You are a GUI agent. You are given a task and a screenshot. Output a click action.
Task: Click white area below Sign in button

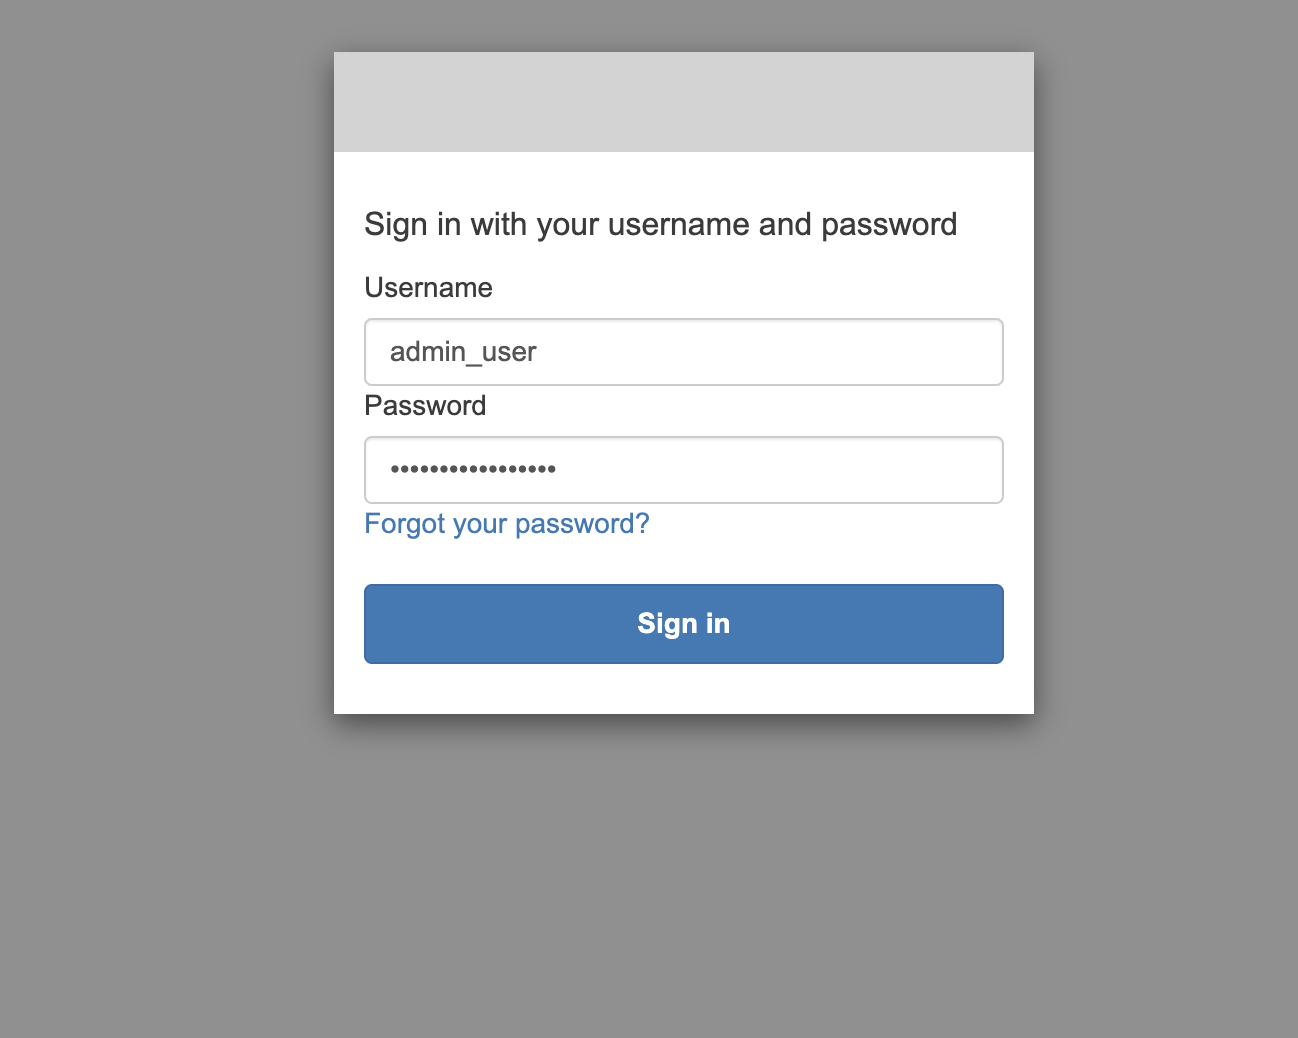click(683, 689)
